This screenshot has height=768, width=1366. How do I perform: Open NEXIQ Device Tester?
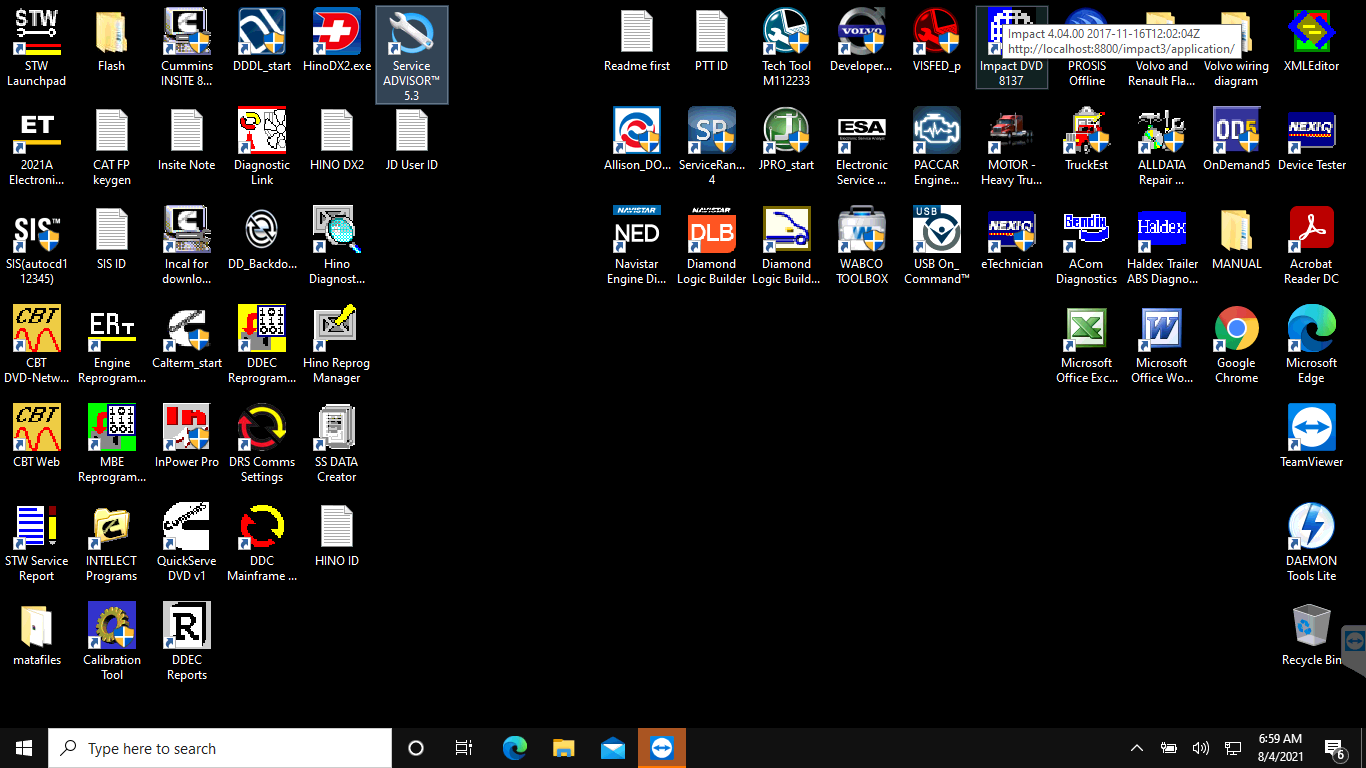pyautogui.click(x=1311, y=139)
